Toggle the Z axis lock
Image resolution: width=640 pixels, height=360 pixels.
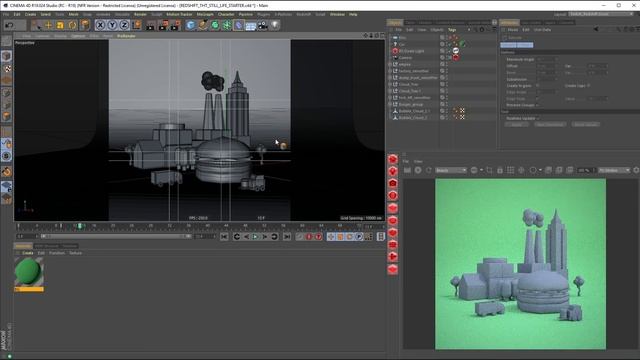pos(124,25)
